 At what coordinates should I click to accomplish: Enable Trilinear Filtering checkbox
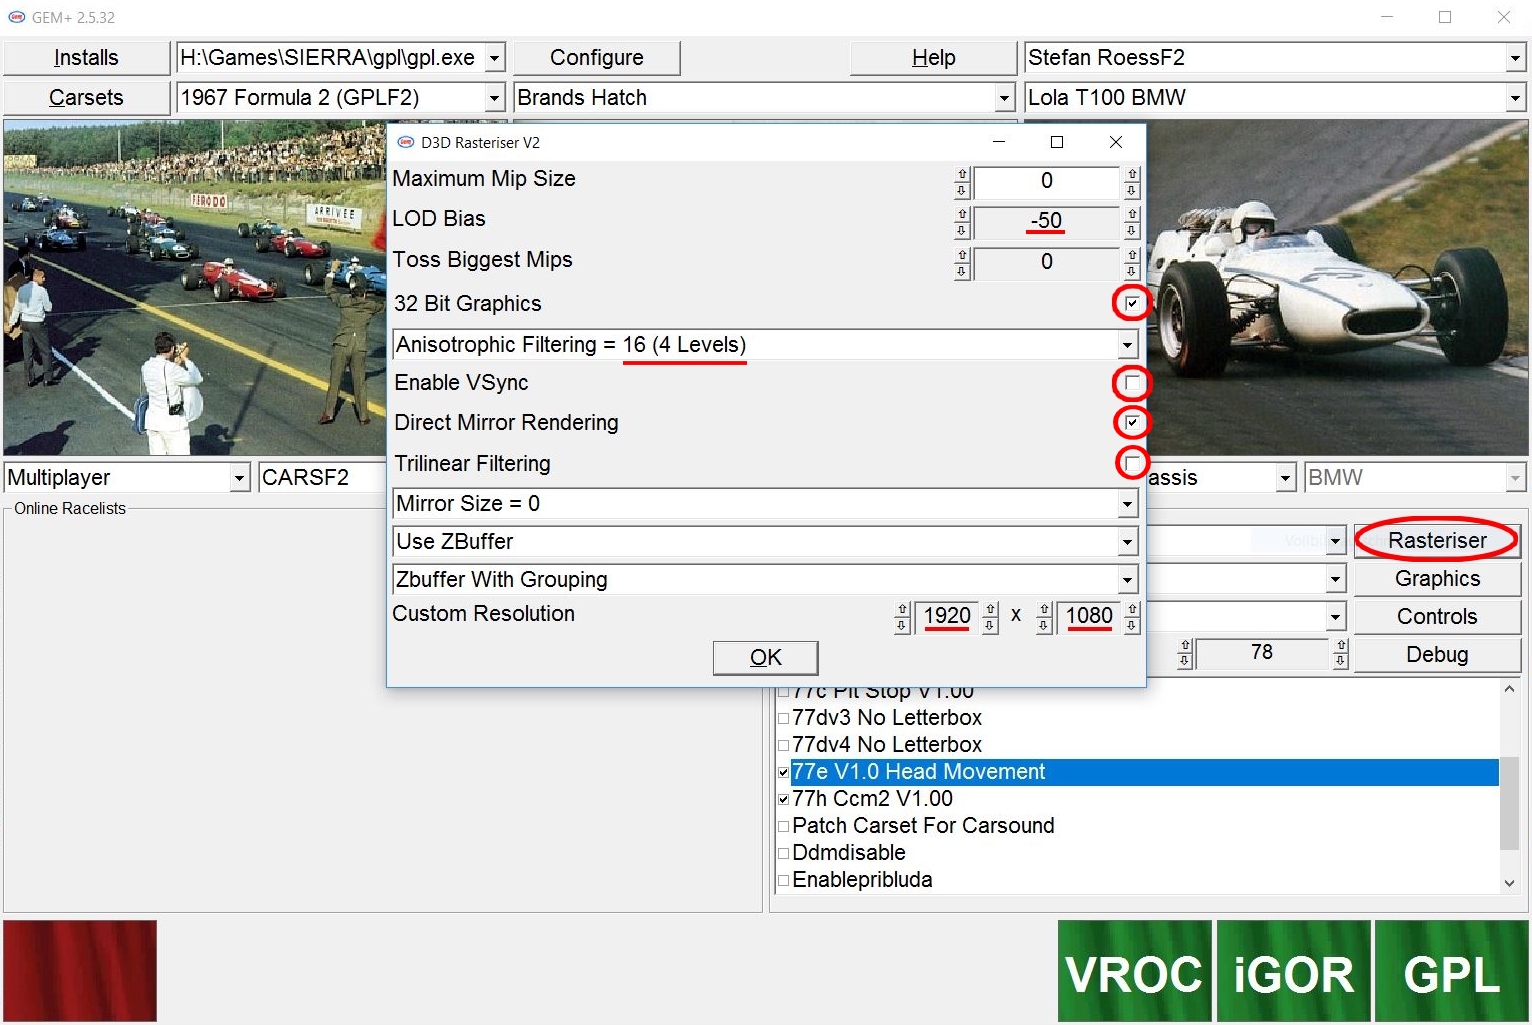click(1131, 463)
